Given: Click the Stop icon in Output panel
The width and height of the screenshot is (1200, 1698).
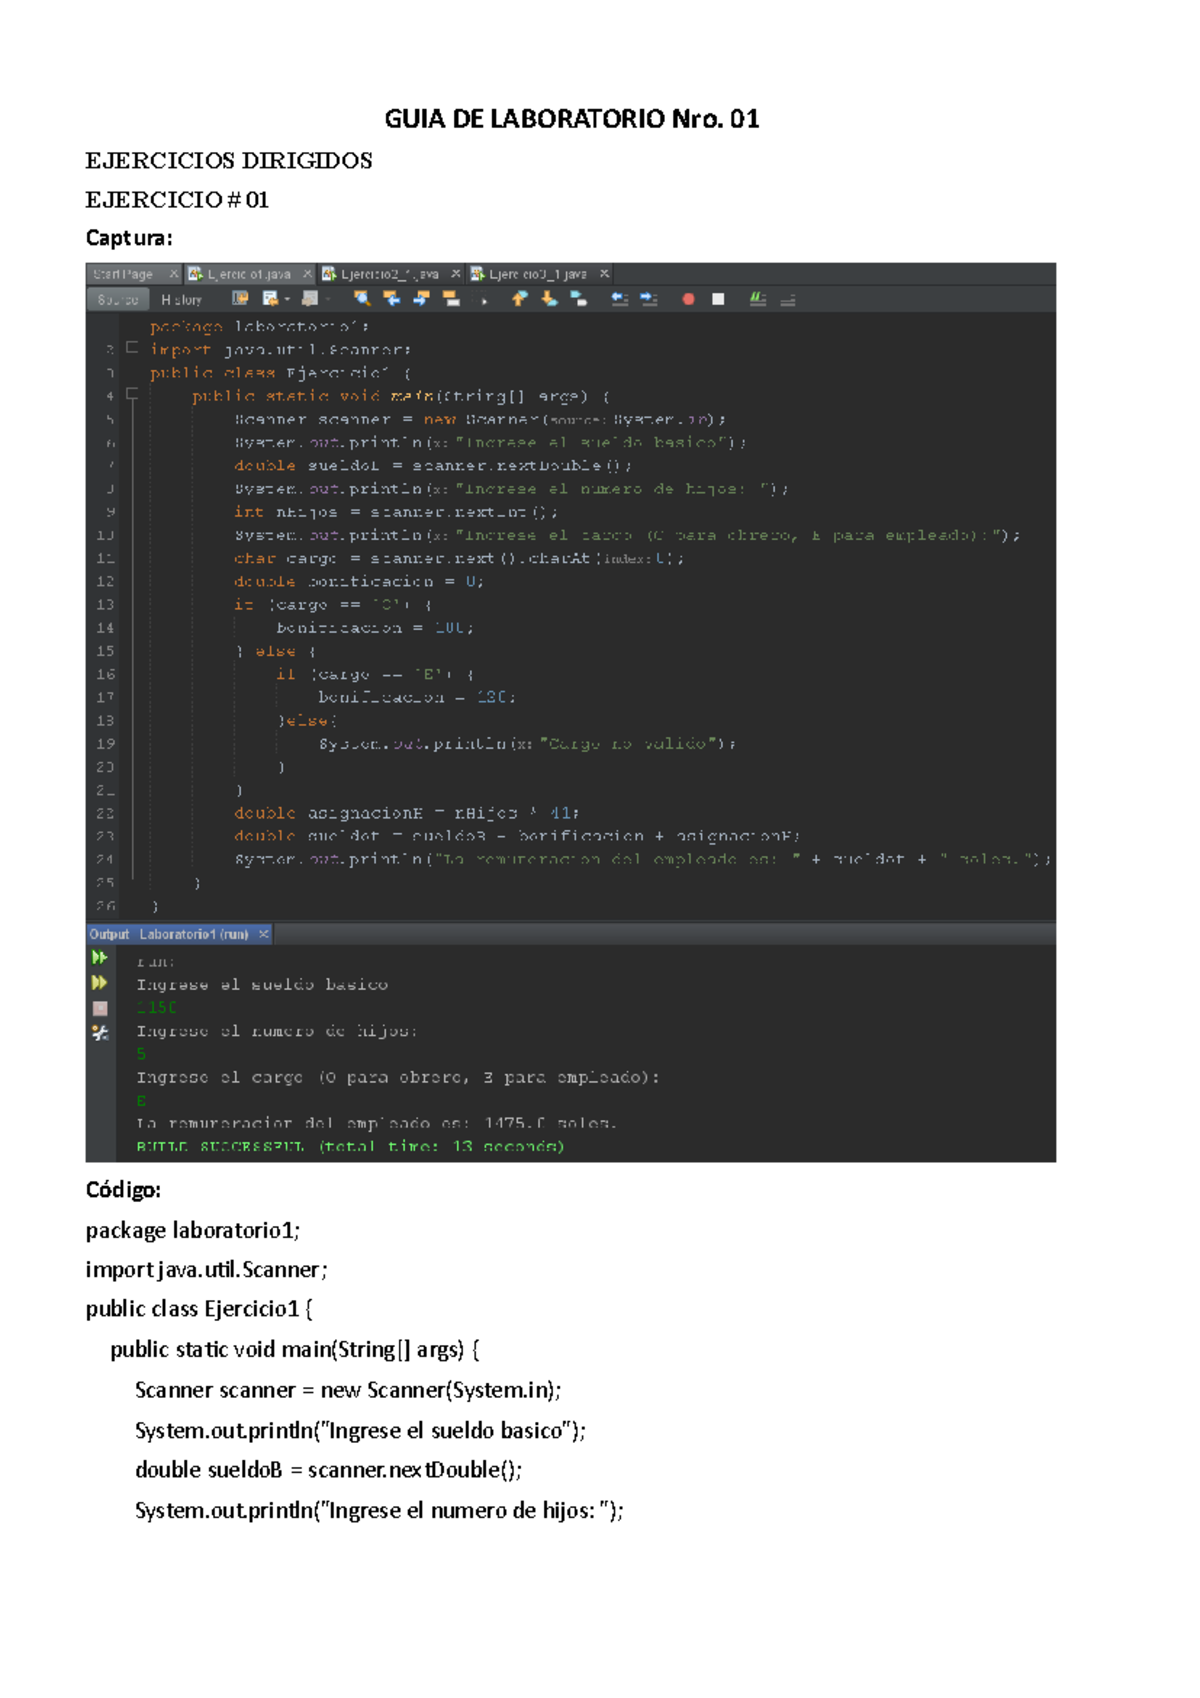Looking at the screenshot, I should click(x=100, y=1008).
